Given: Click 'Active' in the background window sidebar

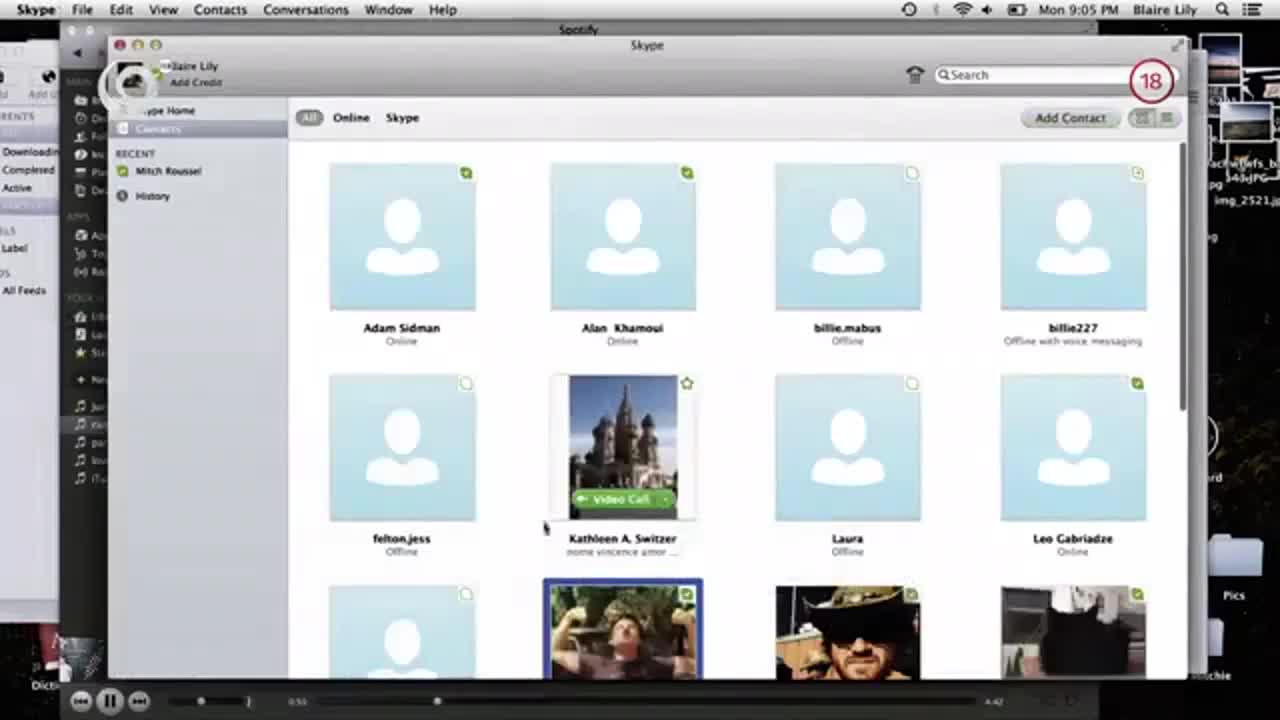Looking at the screenshot, I should (x=17, y=188).
